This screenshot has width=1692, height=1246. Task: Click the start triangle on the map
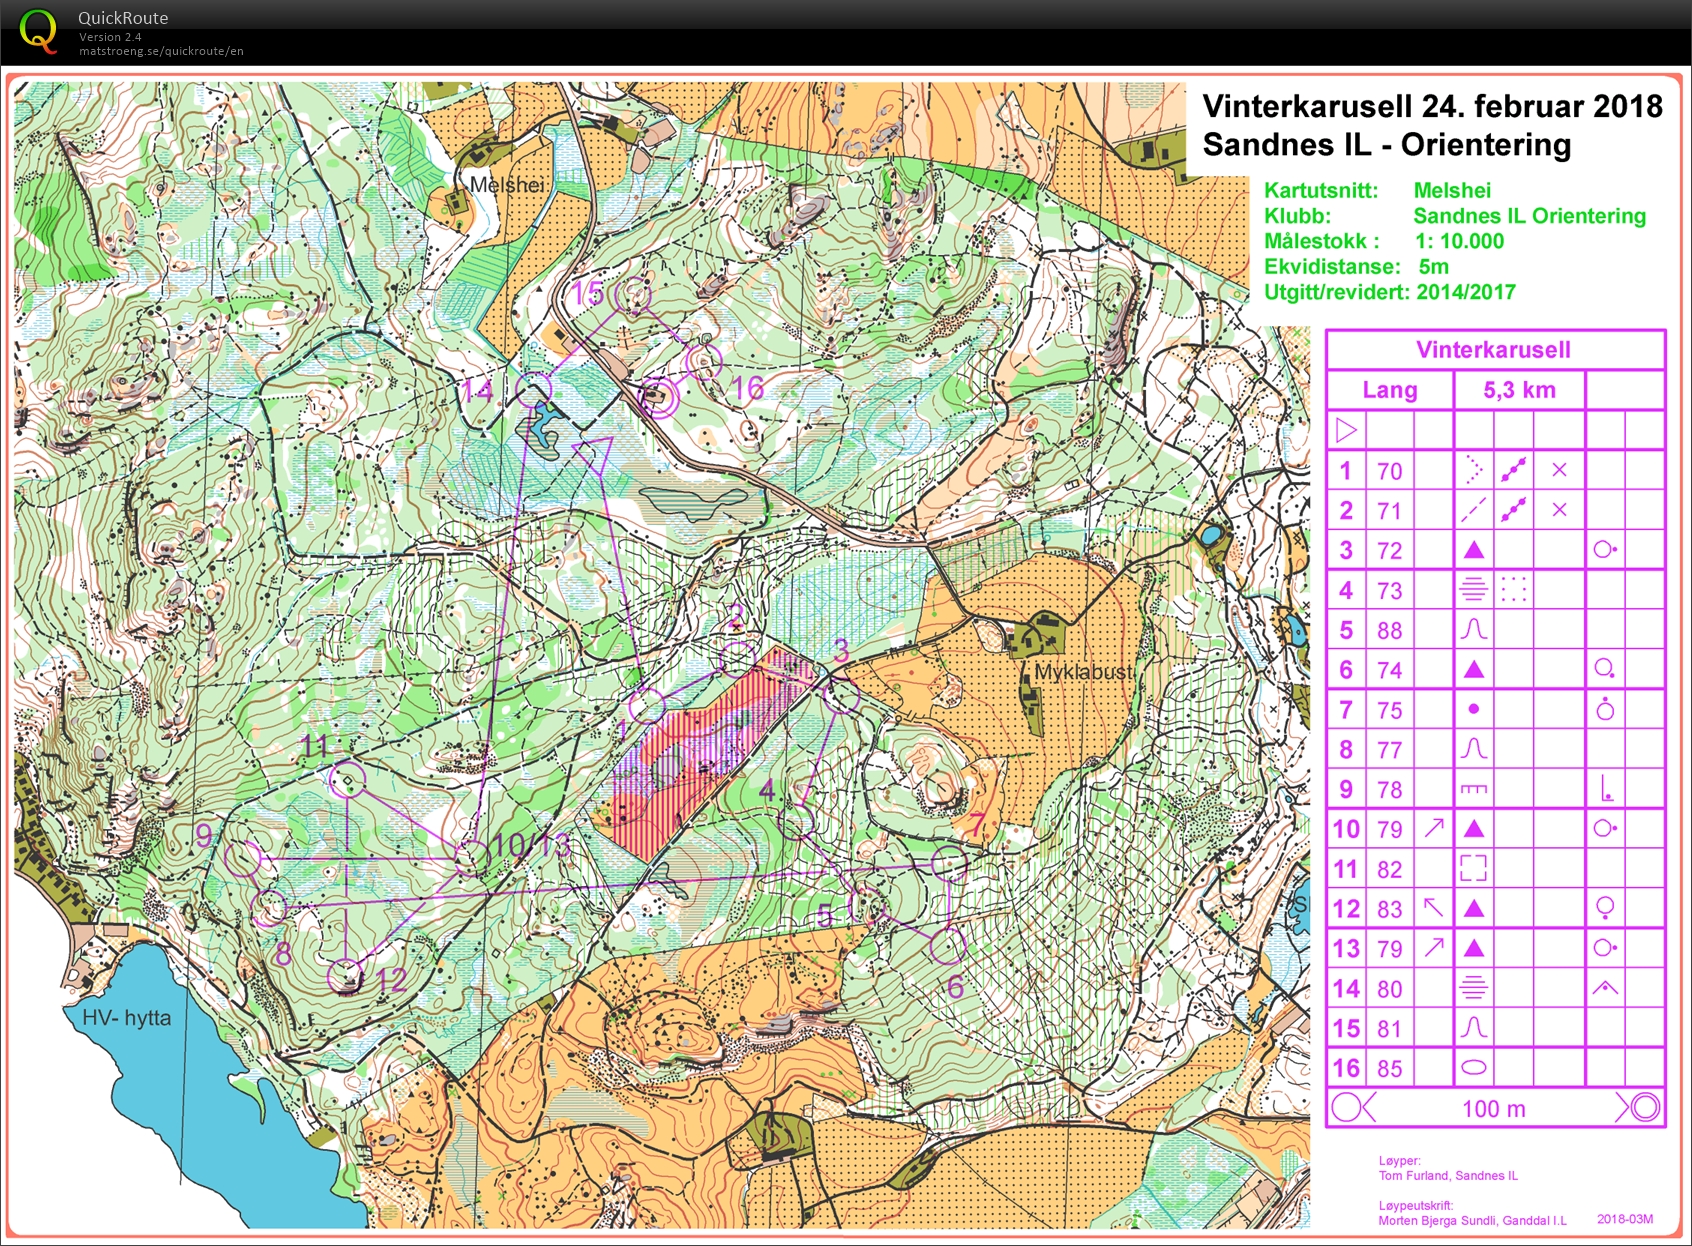pyautogui.click(x=596, y=453)
